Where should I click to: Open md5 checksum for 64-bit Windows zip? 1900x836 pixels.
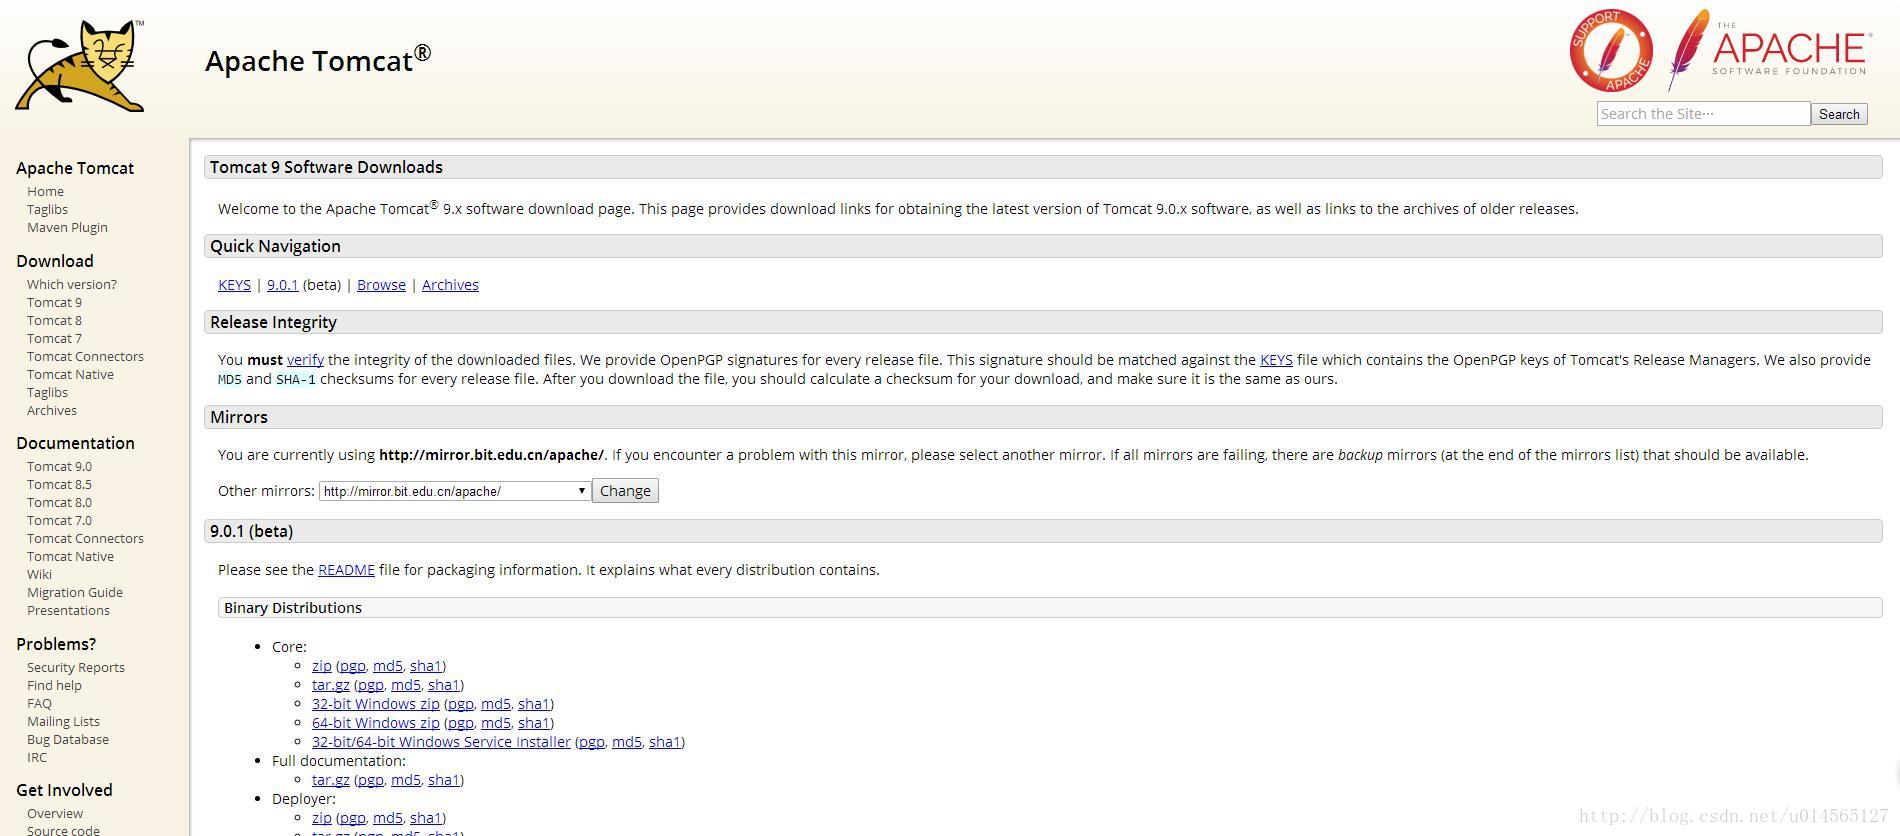click(x=495, y=723)
